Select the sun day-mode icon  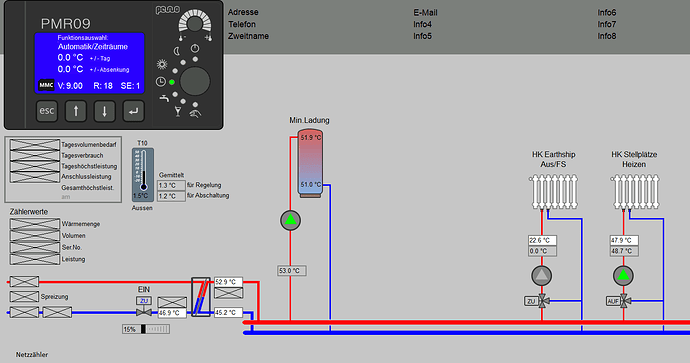coord(162,65)
